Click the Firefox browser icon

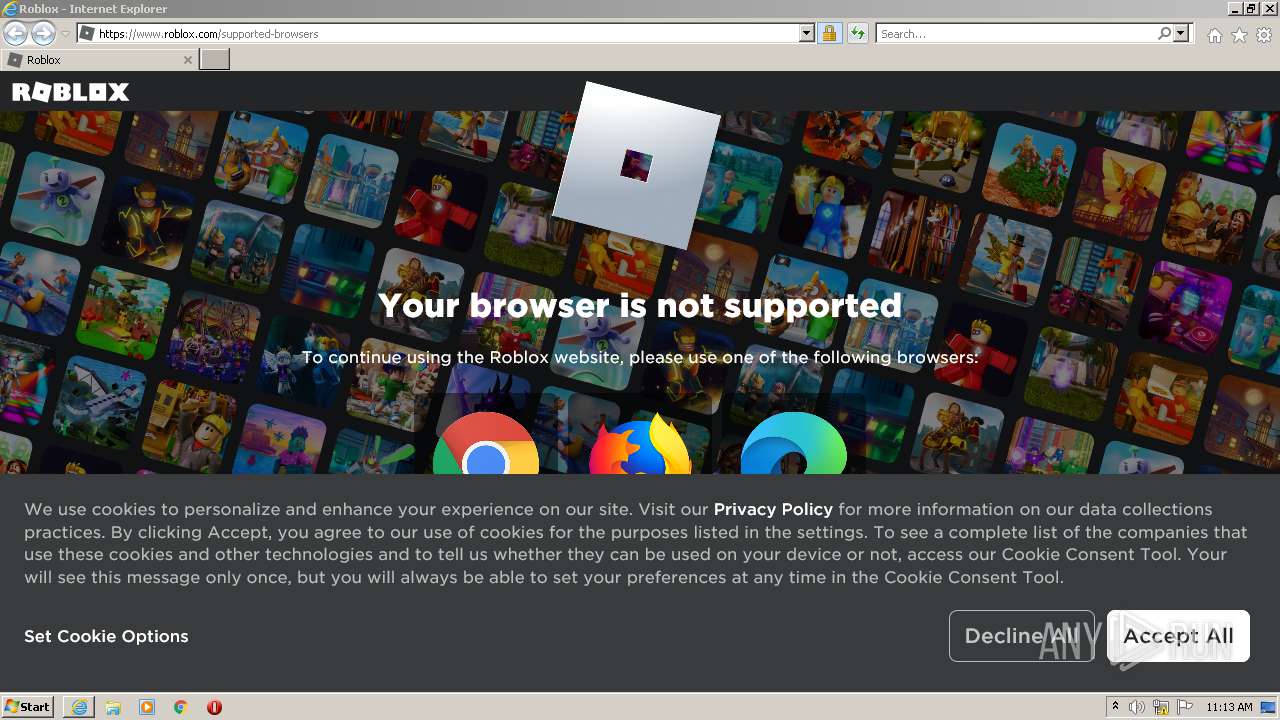coord(640,444)
